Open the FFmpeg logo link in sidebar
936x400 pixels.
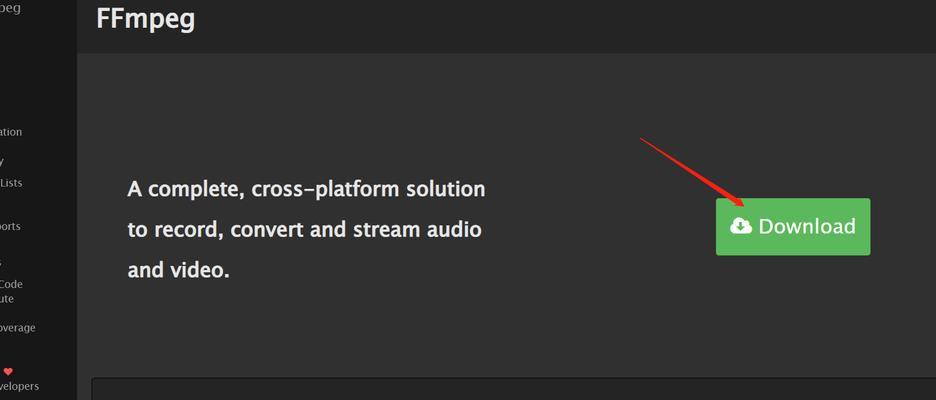(x=10, y=8)
